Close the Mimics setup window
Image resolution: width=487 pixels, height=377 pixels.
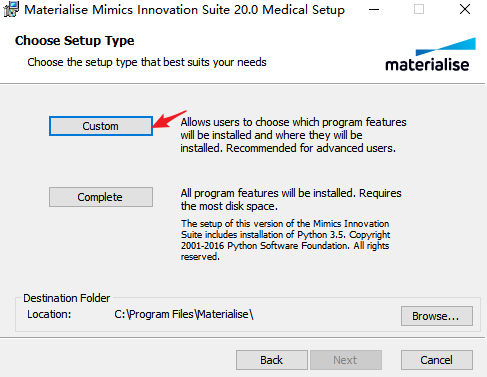pyautogui.click(x=465, y=9)
